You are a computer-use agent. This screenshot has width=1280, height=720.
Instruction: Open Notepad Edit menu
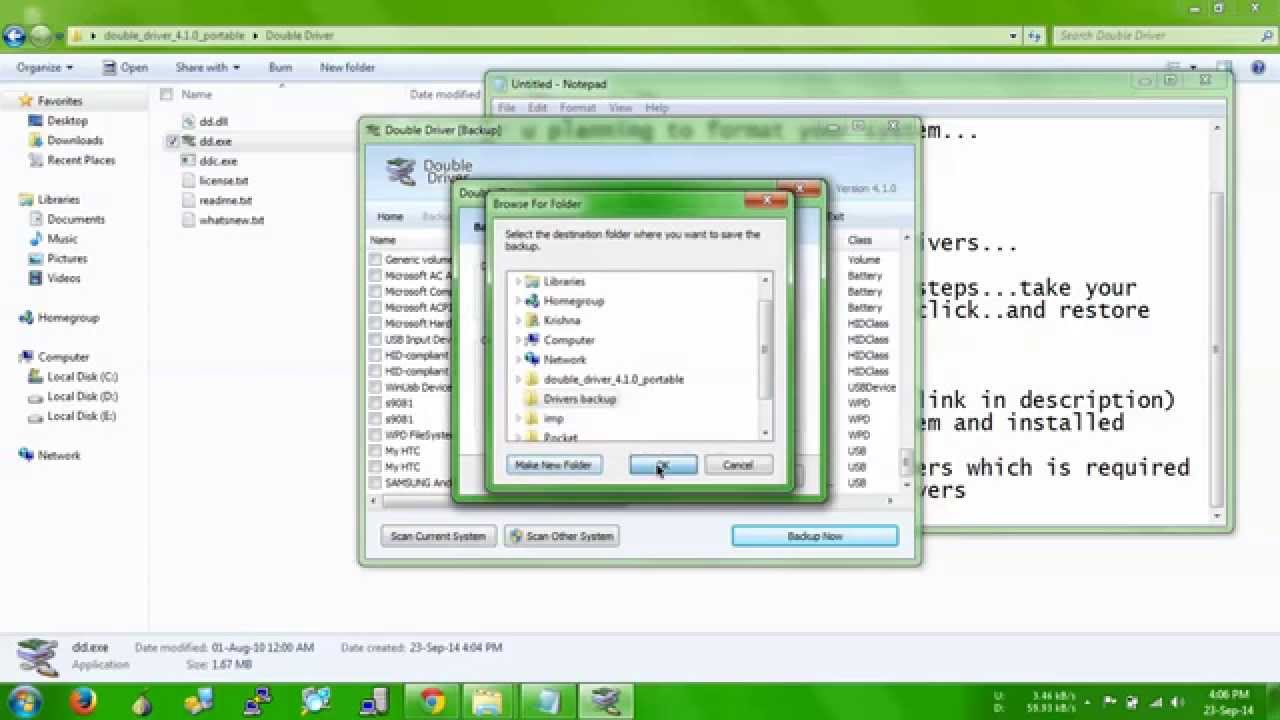538,108
